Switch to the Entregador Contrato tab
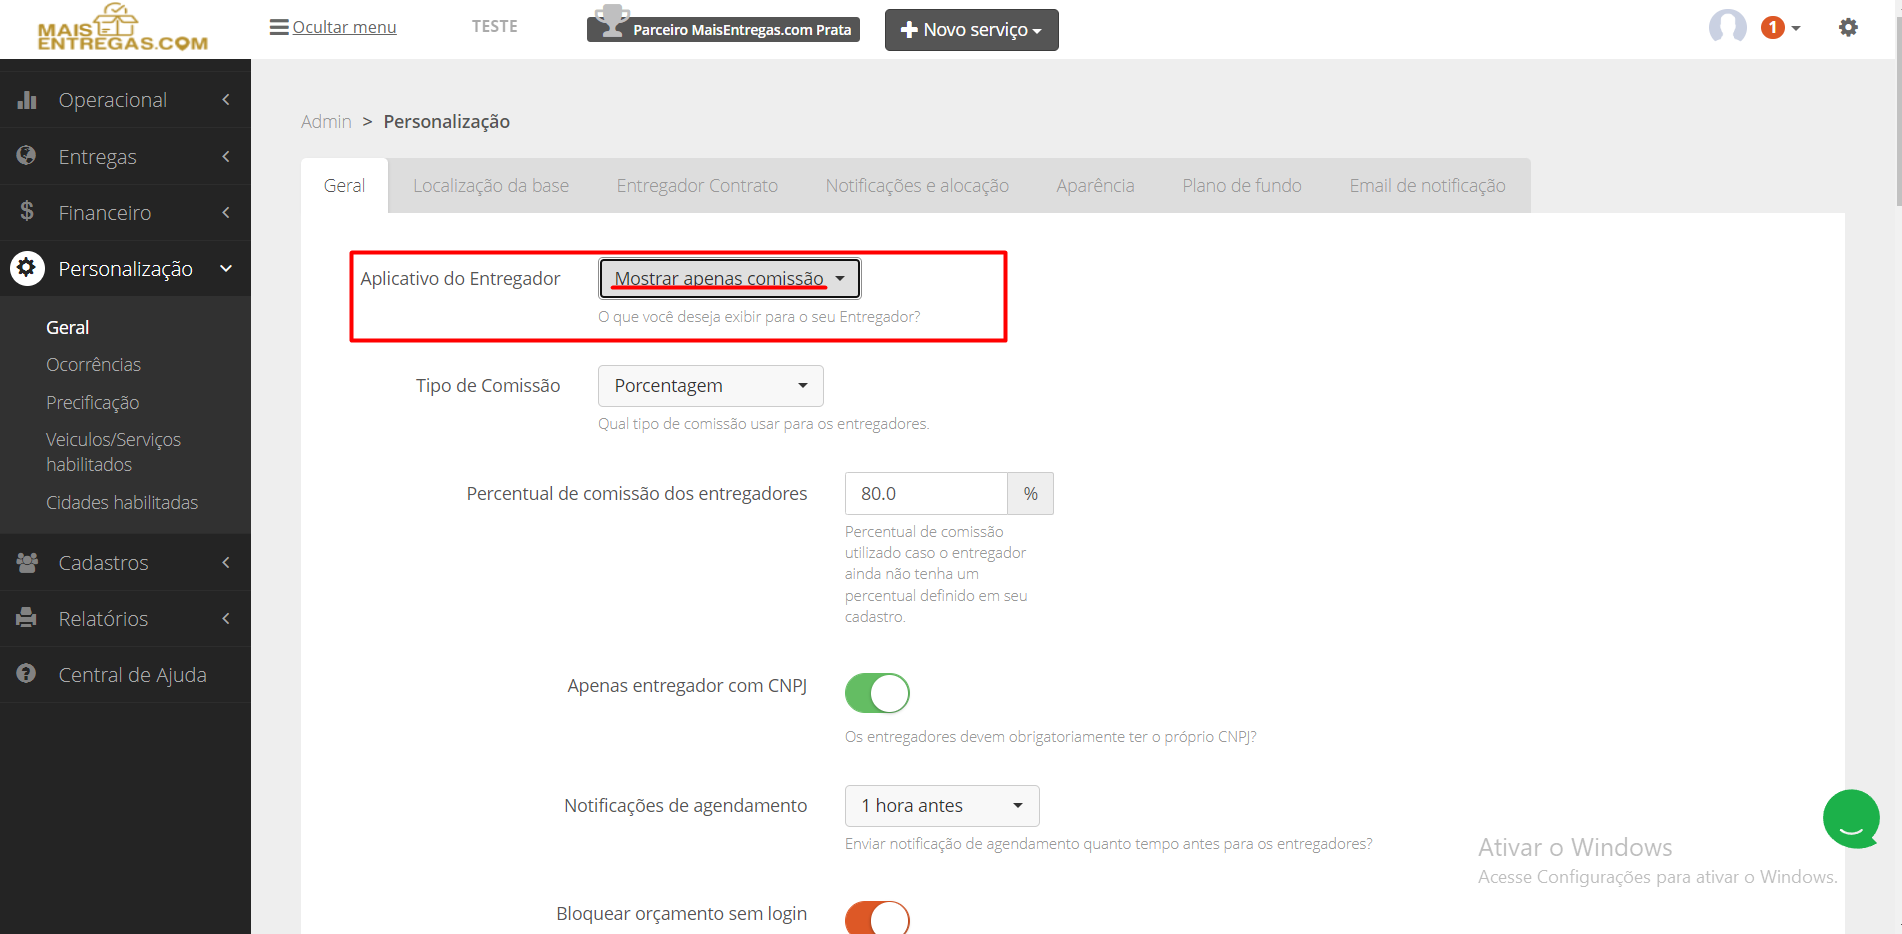The image size is (1902, 934). pos(697,186)
